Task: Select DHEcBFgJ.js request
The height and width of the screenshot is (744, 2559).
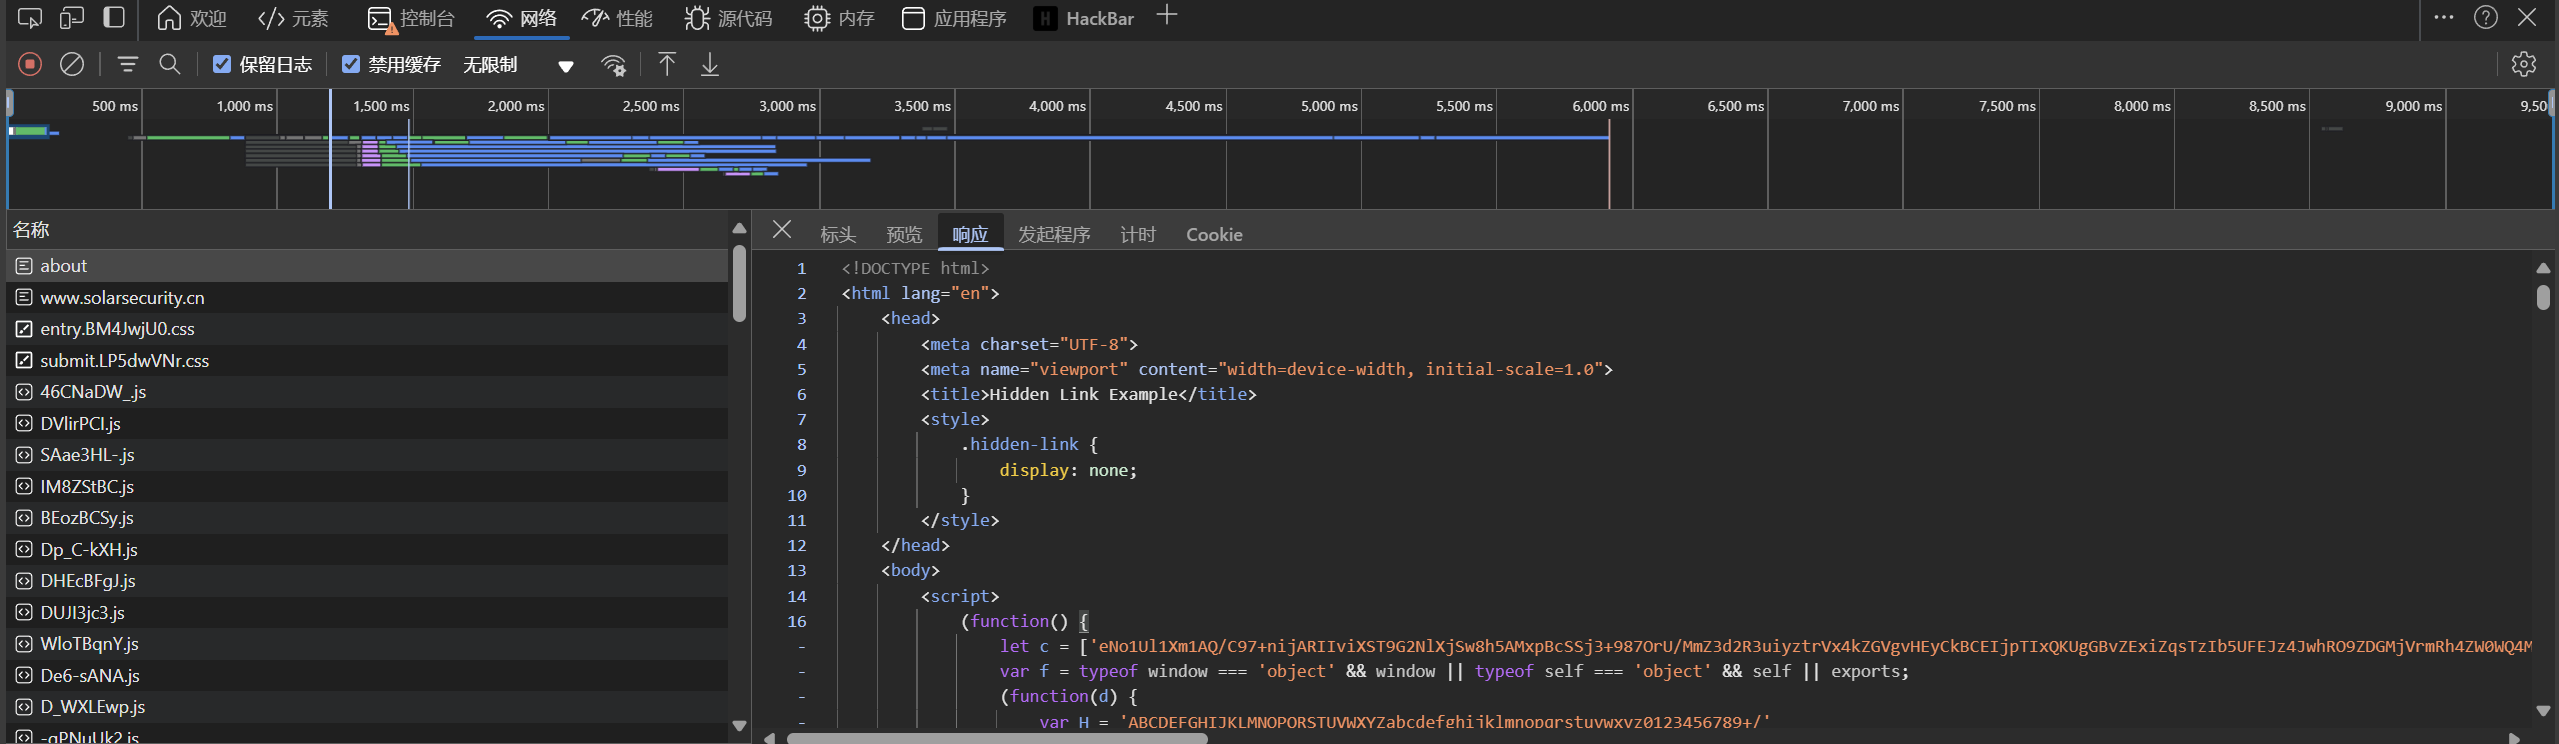Action: pyautogui.click(x=368, y=581)
